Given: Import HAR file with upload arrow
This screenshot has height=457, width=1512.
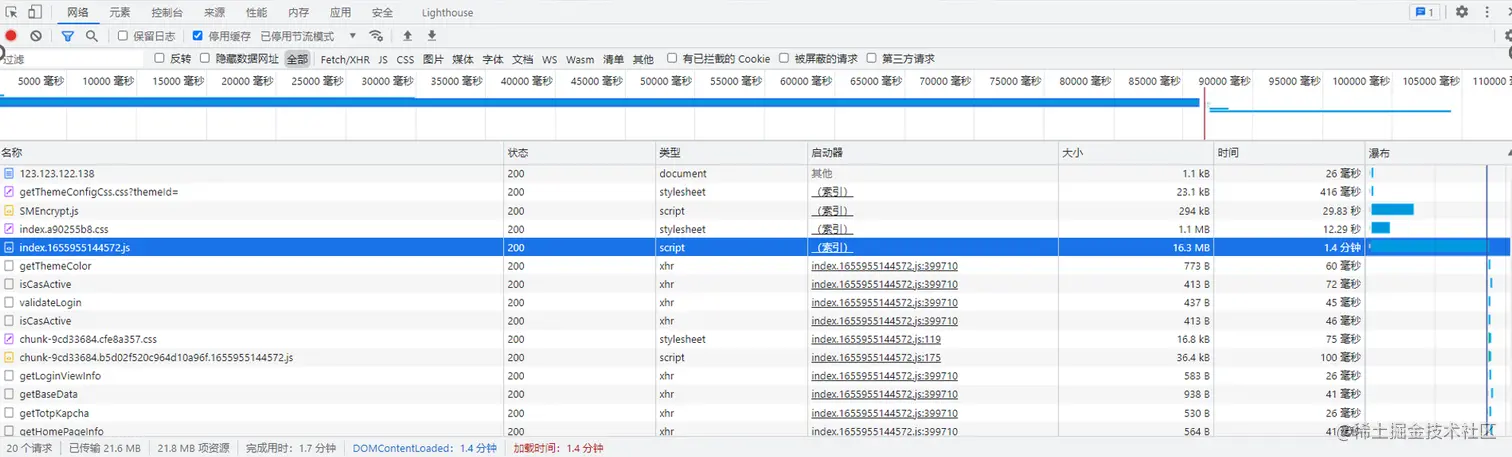Looking at the screenshot, I should (407, 36).
